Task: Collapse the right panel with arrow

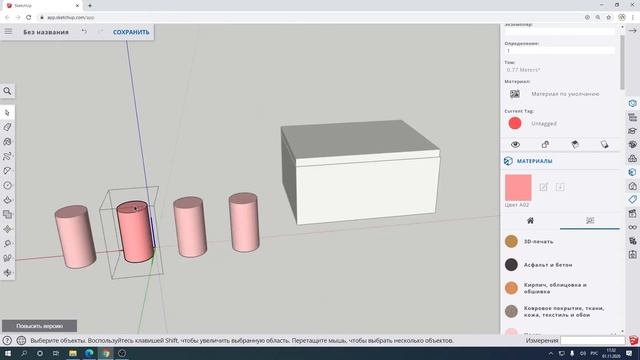Action: pos(632,31)
